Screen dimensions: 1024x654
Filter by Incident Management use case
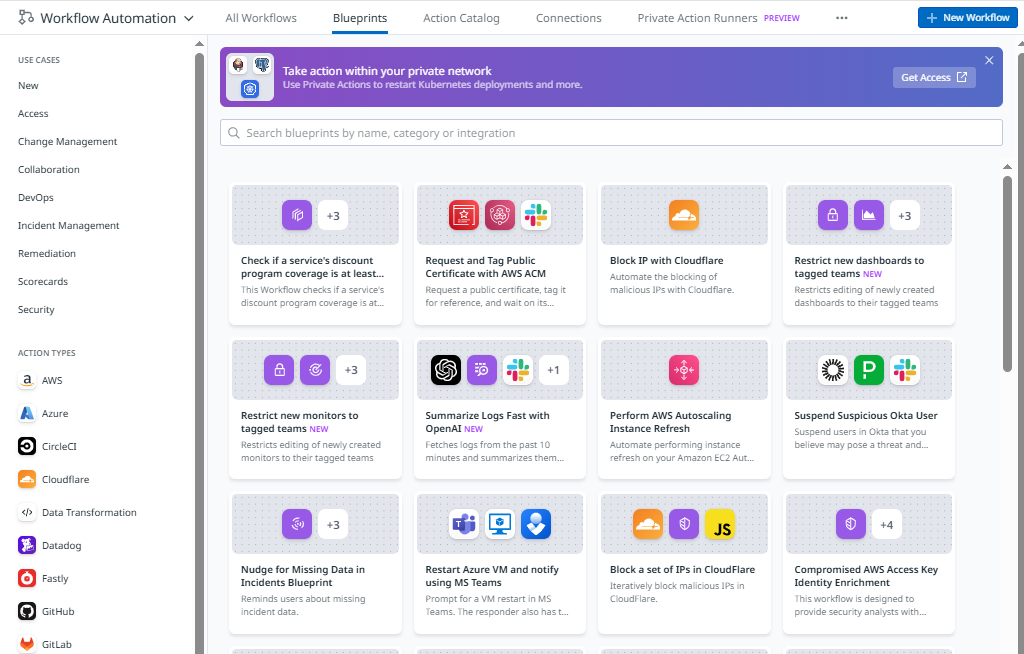point(69,225)
